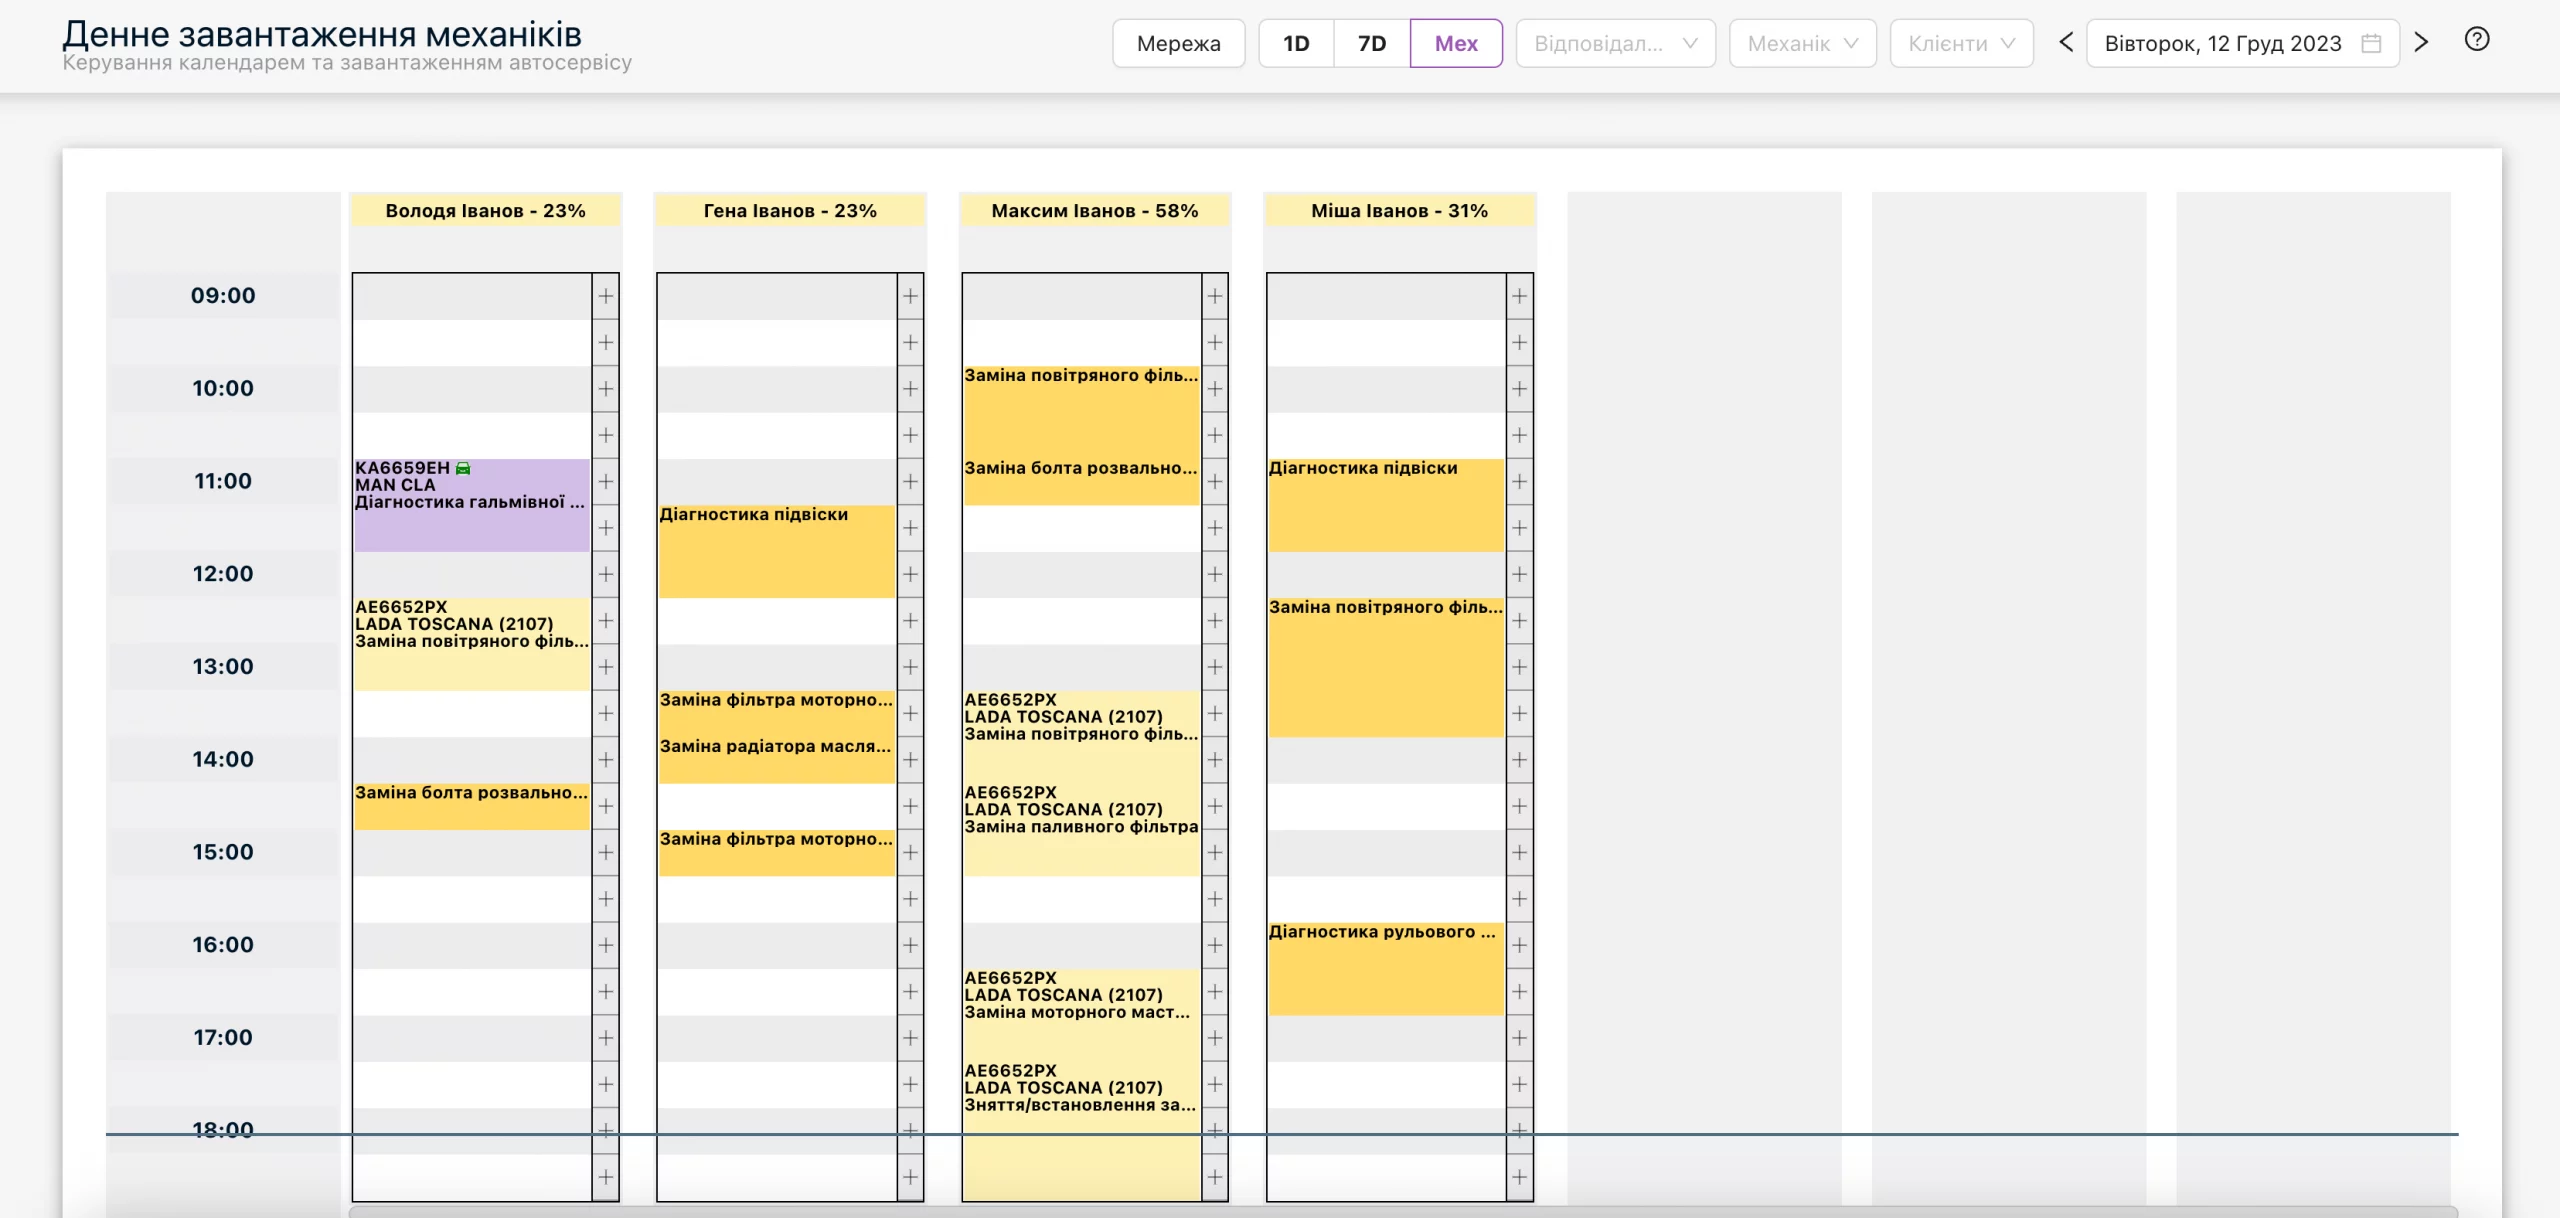Open Максим's Заміна моторного маст task
This screenshot has width=2560, height=1218.
[1081, 1015]
